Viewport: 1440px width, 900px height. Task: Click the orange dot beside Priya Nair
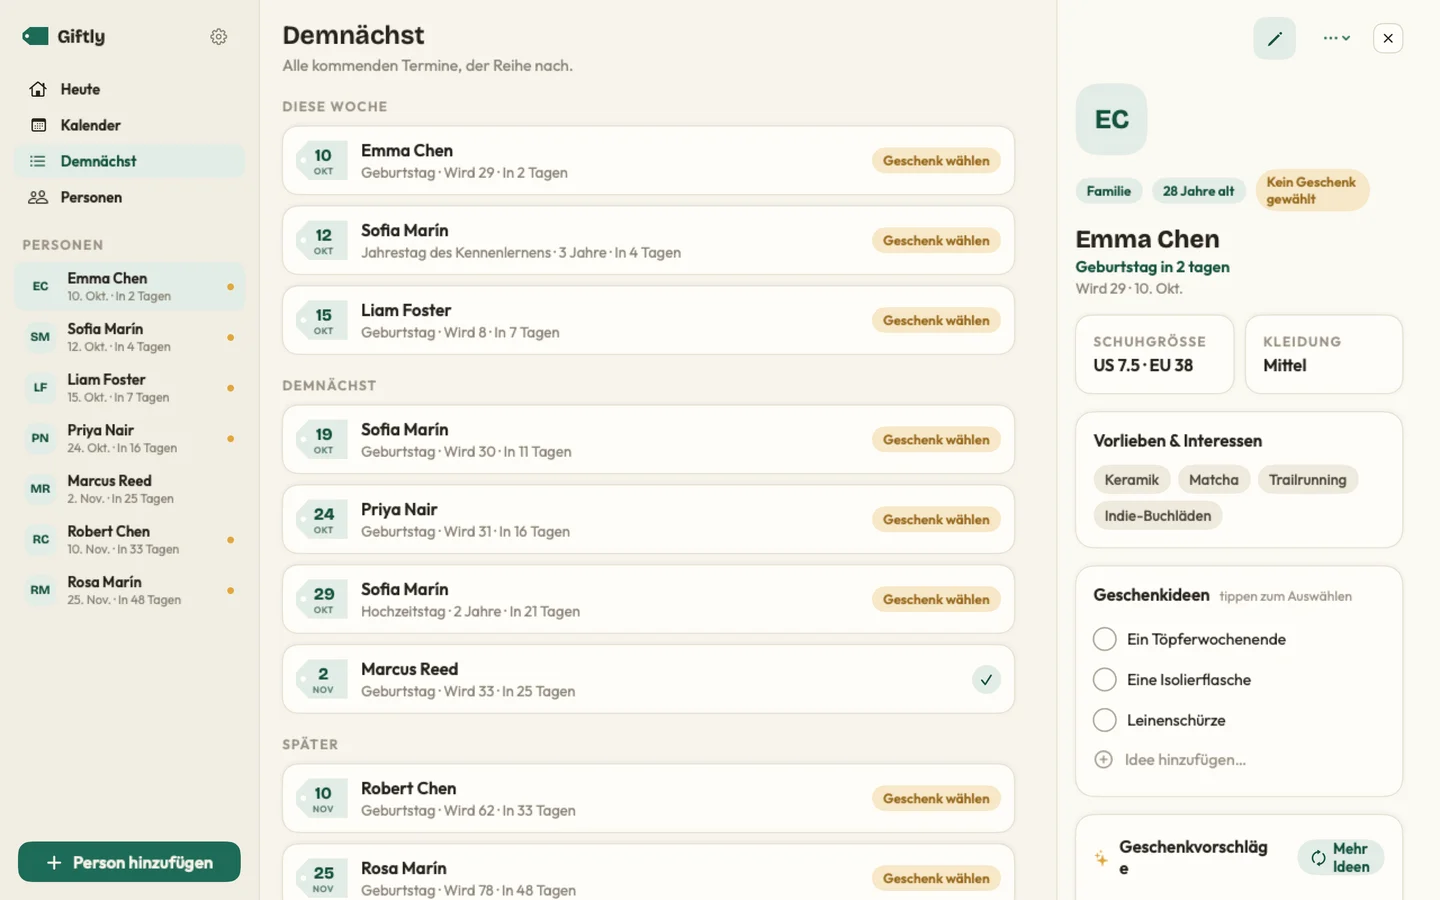pyautogui.click(x=230, y=439)
